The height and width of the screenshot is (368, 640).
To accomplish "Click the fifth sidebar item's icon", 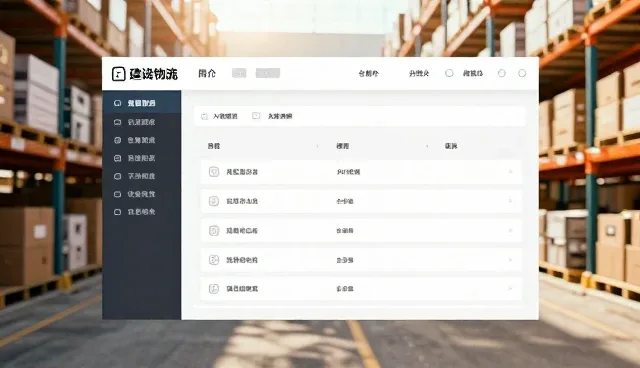I will tap(118, 176).
